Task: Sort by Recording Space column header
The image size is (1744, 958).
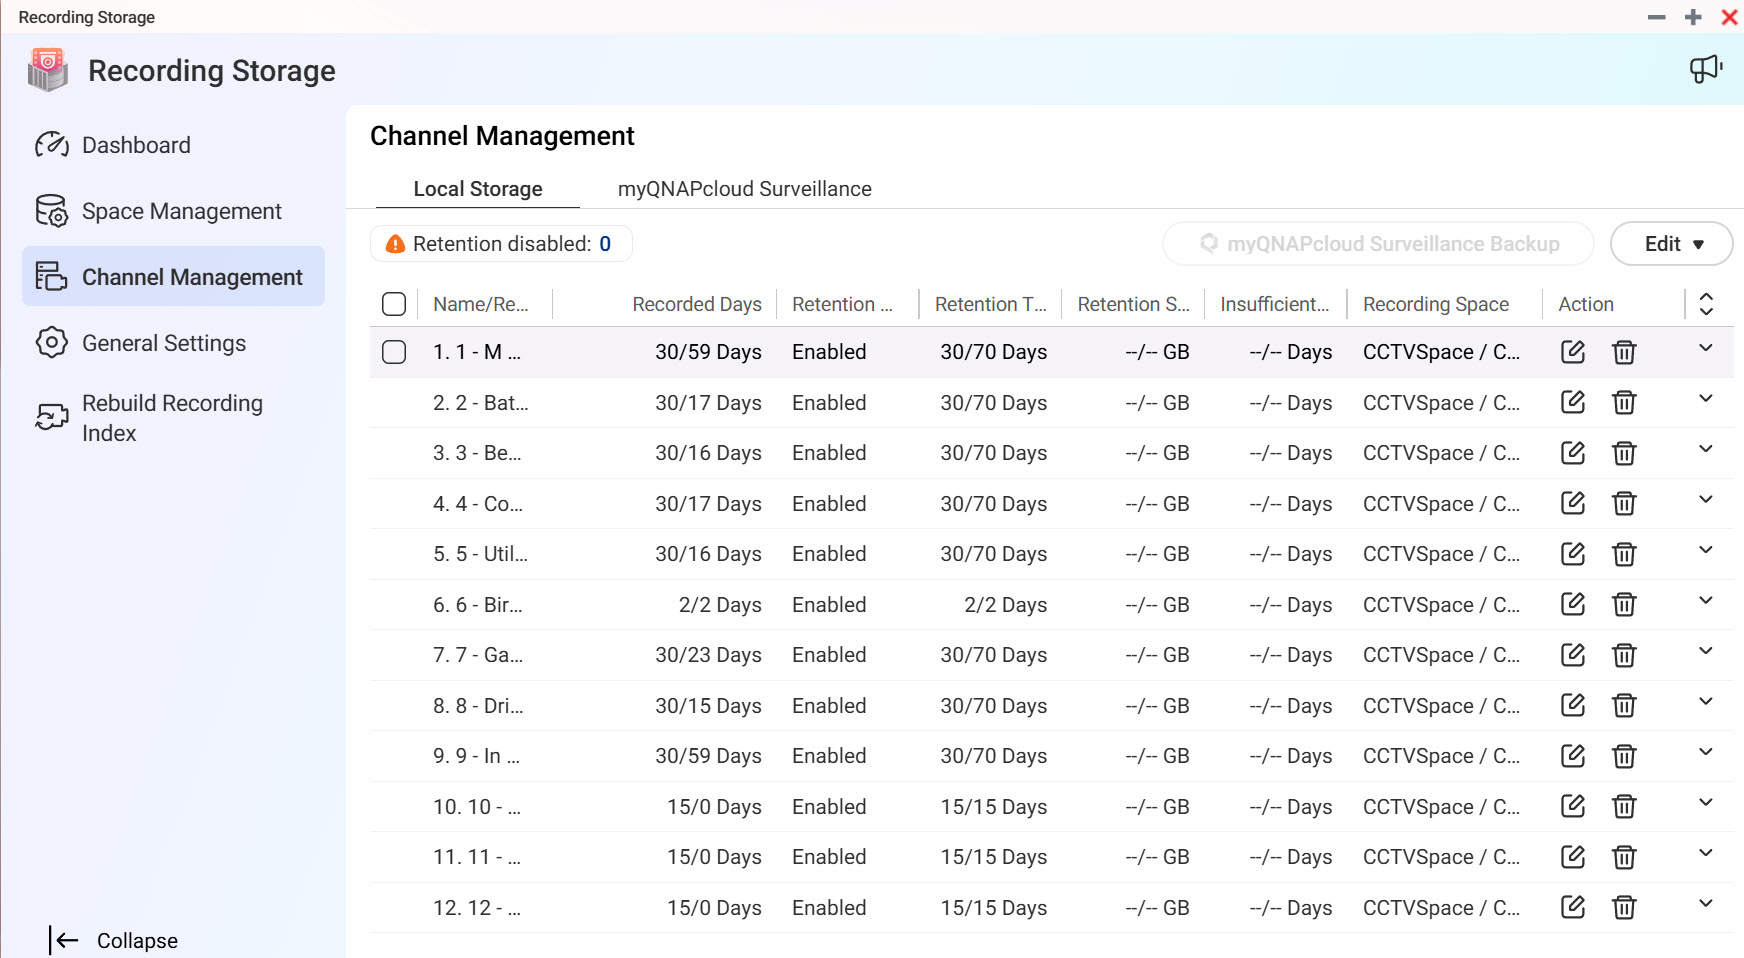Action: click(x=1436, y=304)
